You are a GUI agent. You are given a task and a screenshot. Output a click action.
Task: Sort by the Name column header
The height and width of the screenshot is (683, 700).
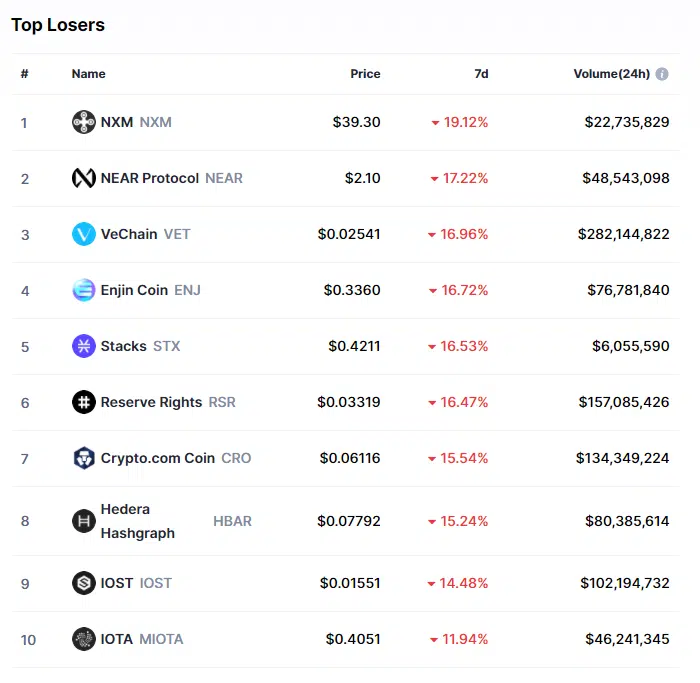click(x=88, y=74)
